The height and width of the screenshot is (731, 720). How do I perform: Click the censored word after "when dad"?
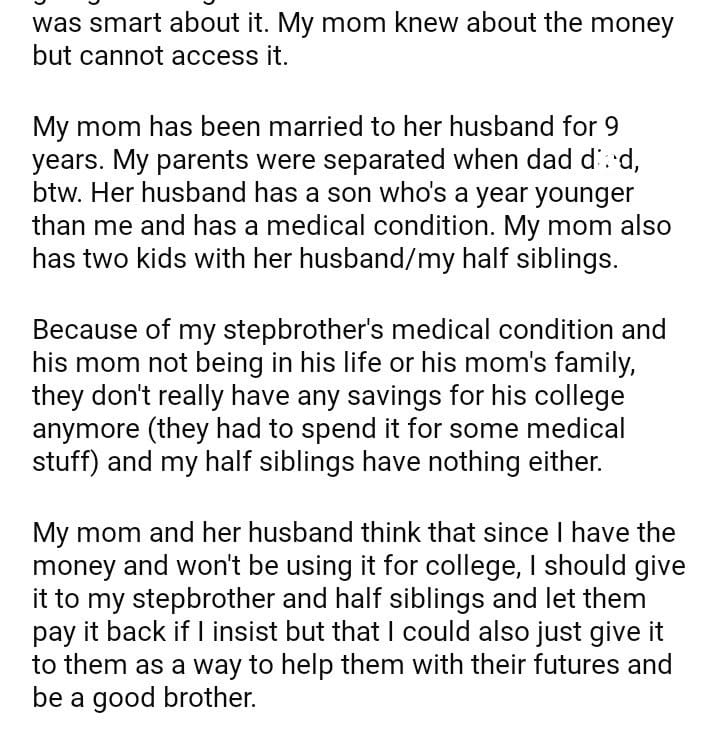(x=609, y=160)
